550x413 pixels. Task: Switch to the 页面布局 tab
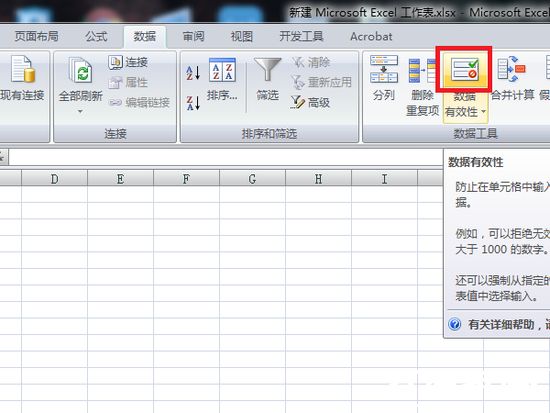point(36,36)
